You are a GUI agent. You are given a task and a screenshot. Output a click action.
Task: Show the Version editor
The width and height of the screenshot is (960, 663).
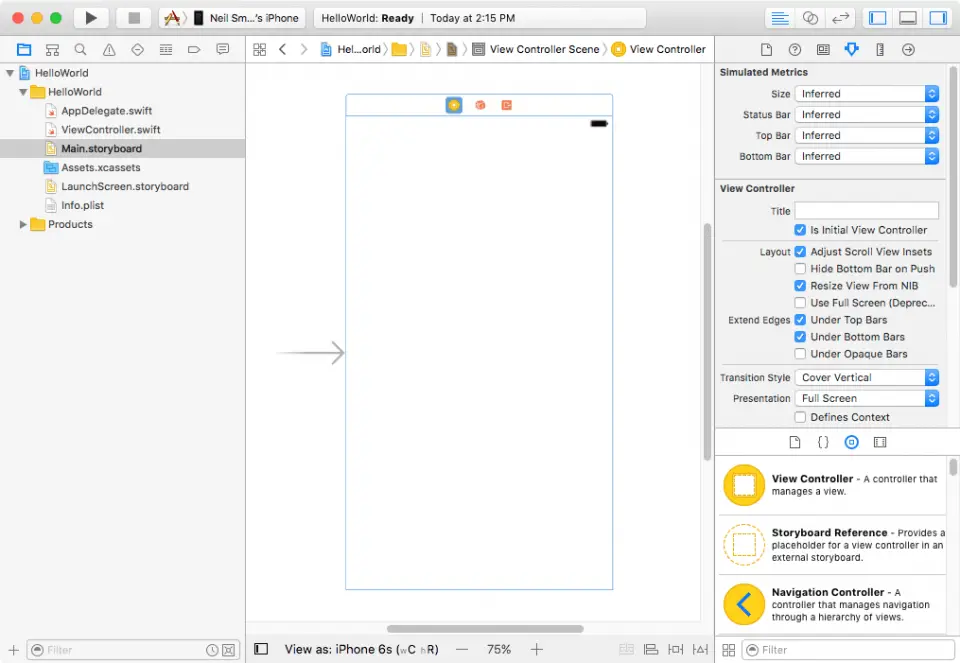[841, 18]
